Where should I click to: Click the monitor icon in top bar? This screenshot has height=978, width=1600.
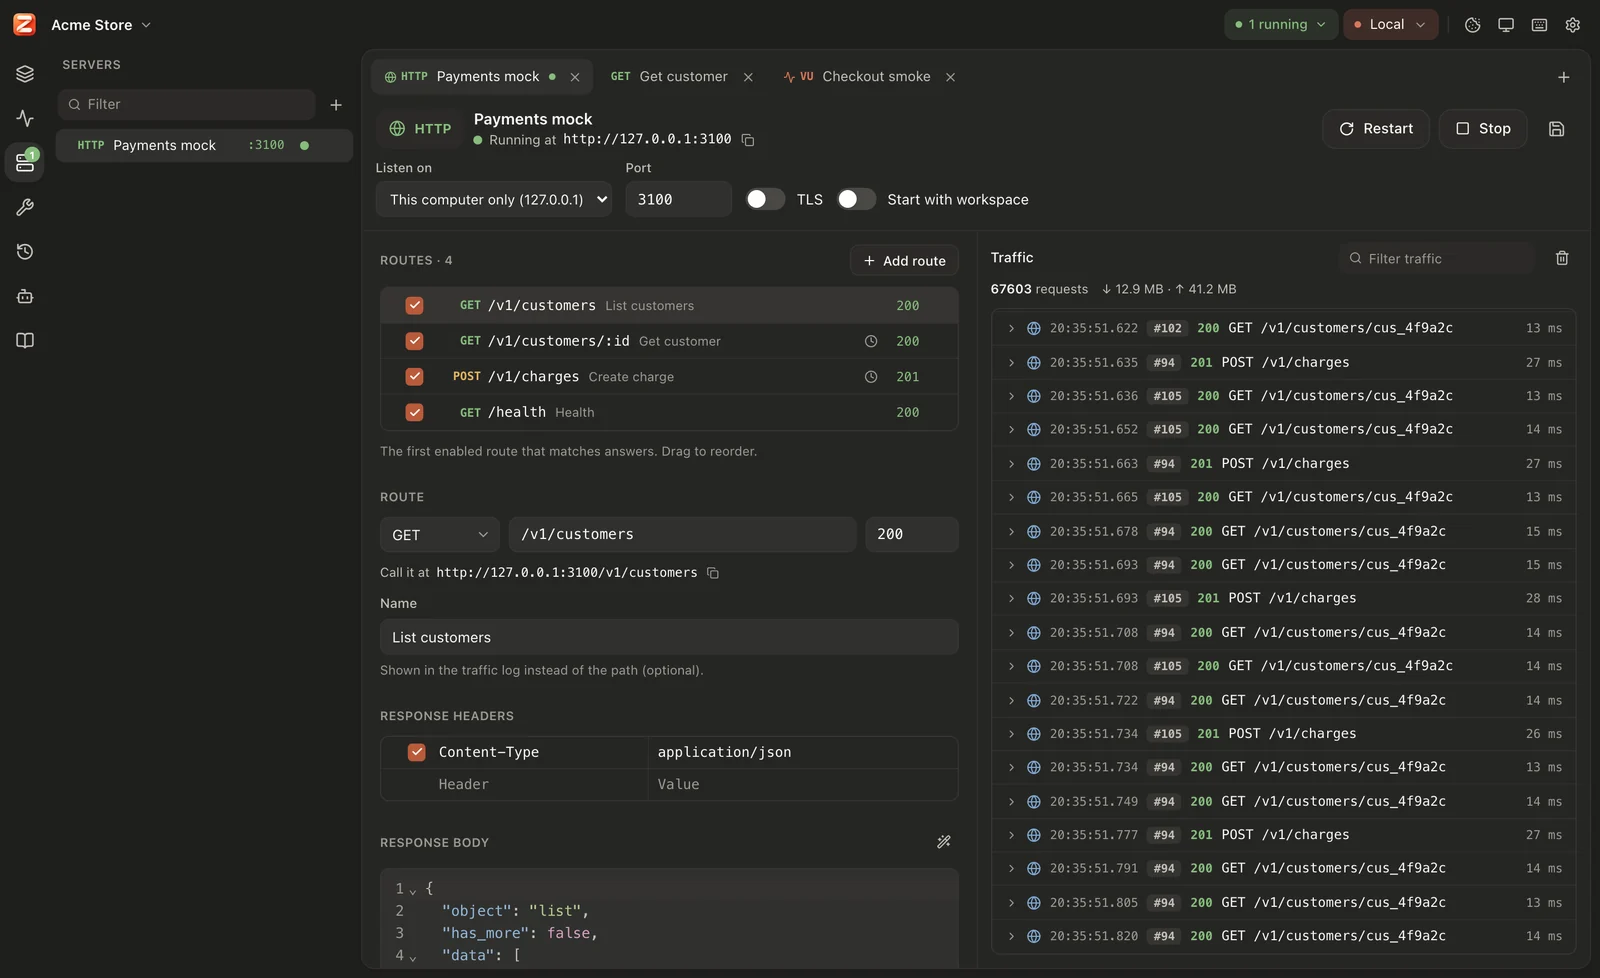tap(1506, 25)
